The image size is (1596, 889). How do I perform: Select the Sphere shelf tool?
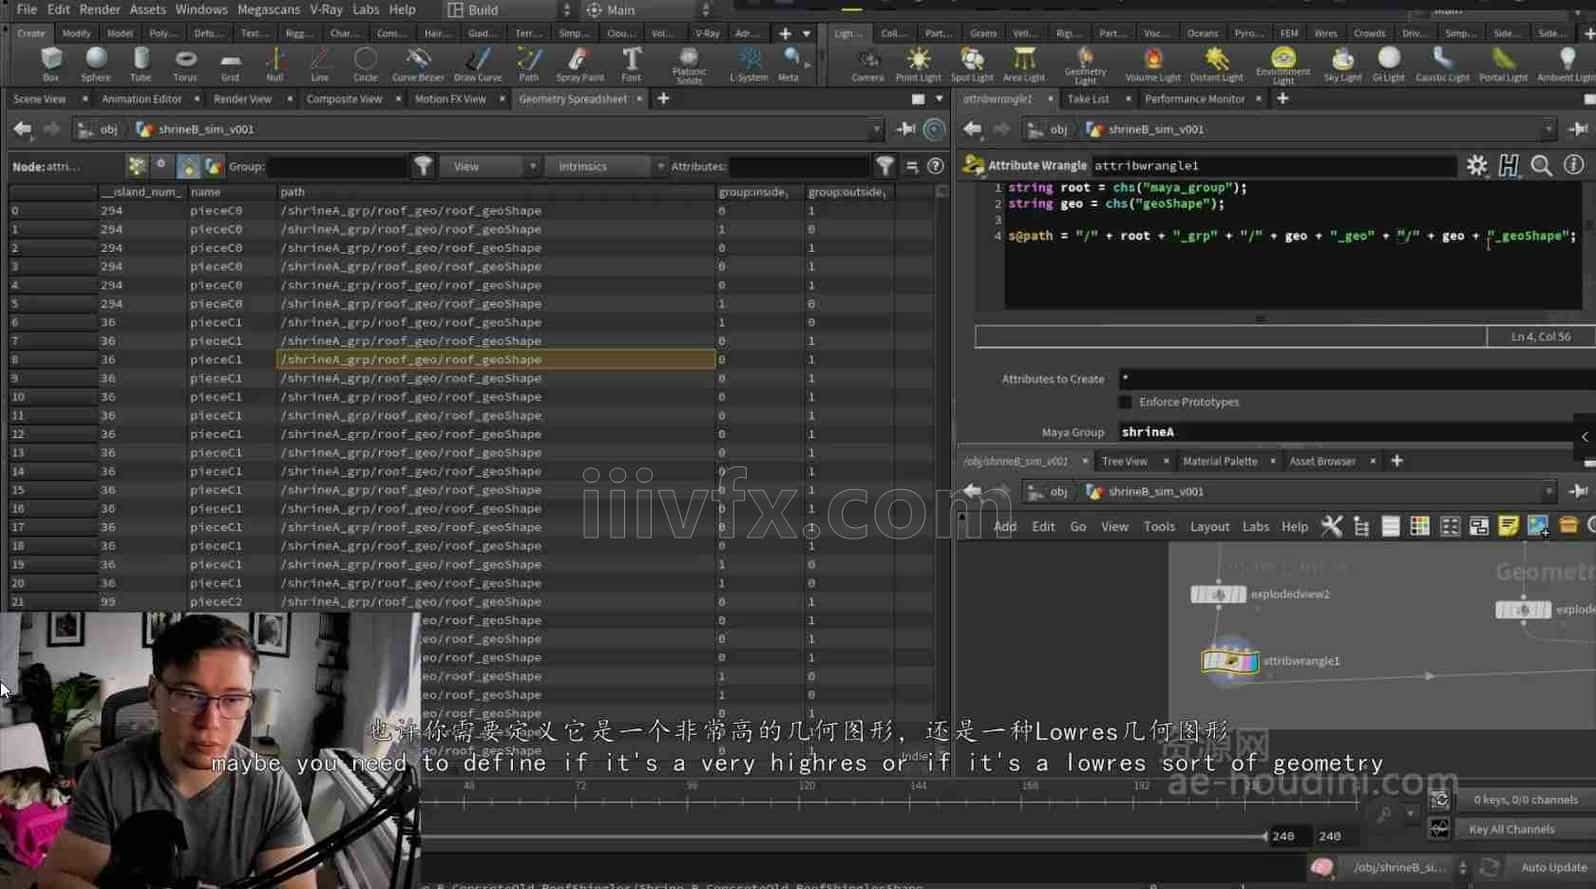[96, 64]
